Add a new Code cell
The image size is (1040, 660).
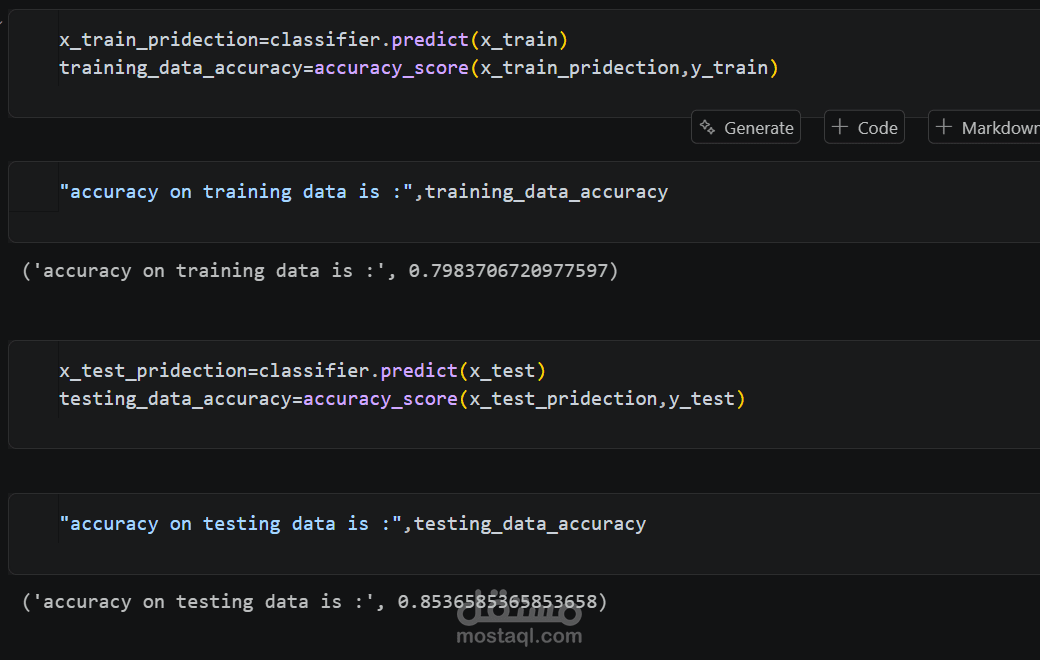pos(865,127)
